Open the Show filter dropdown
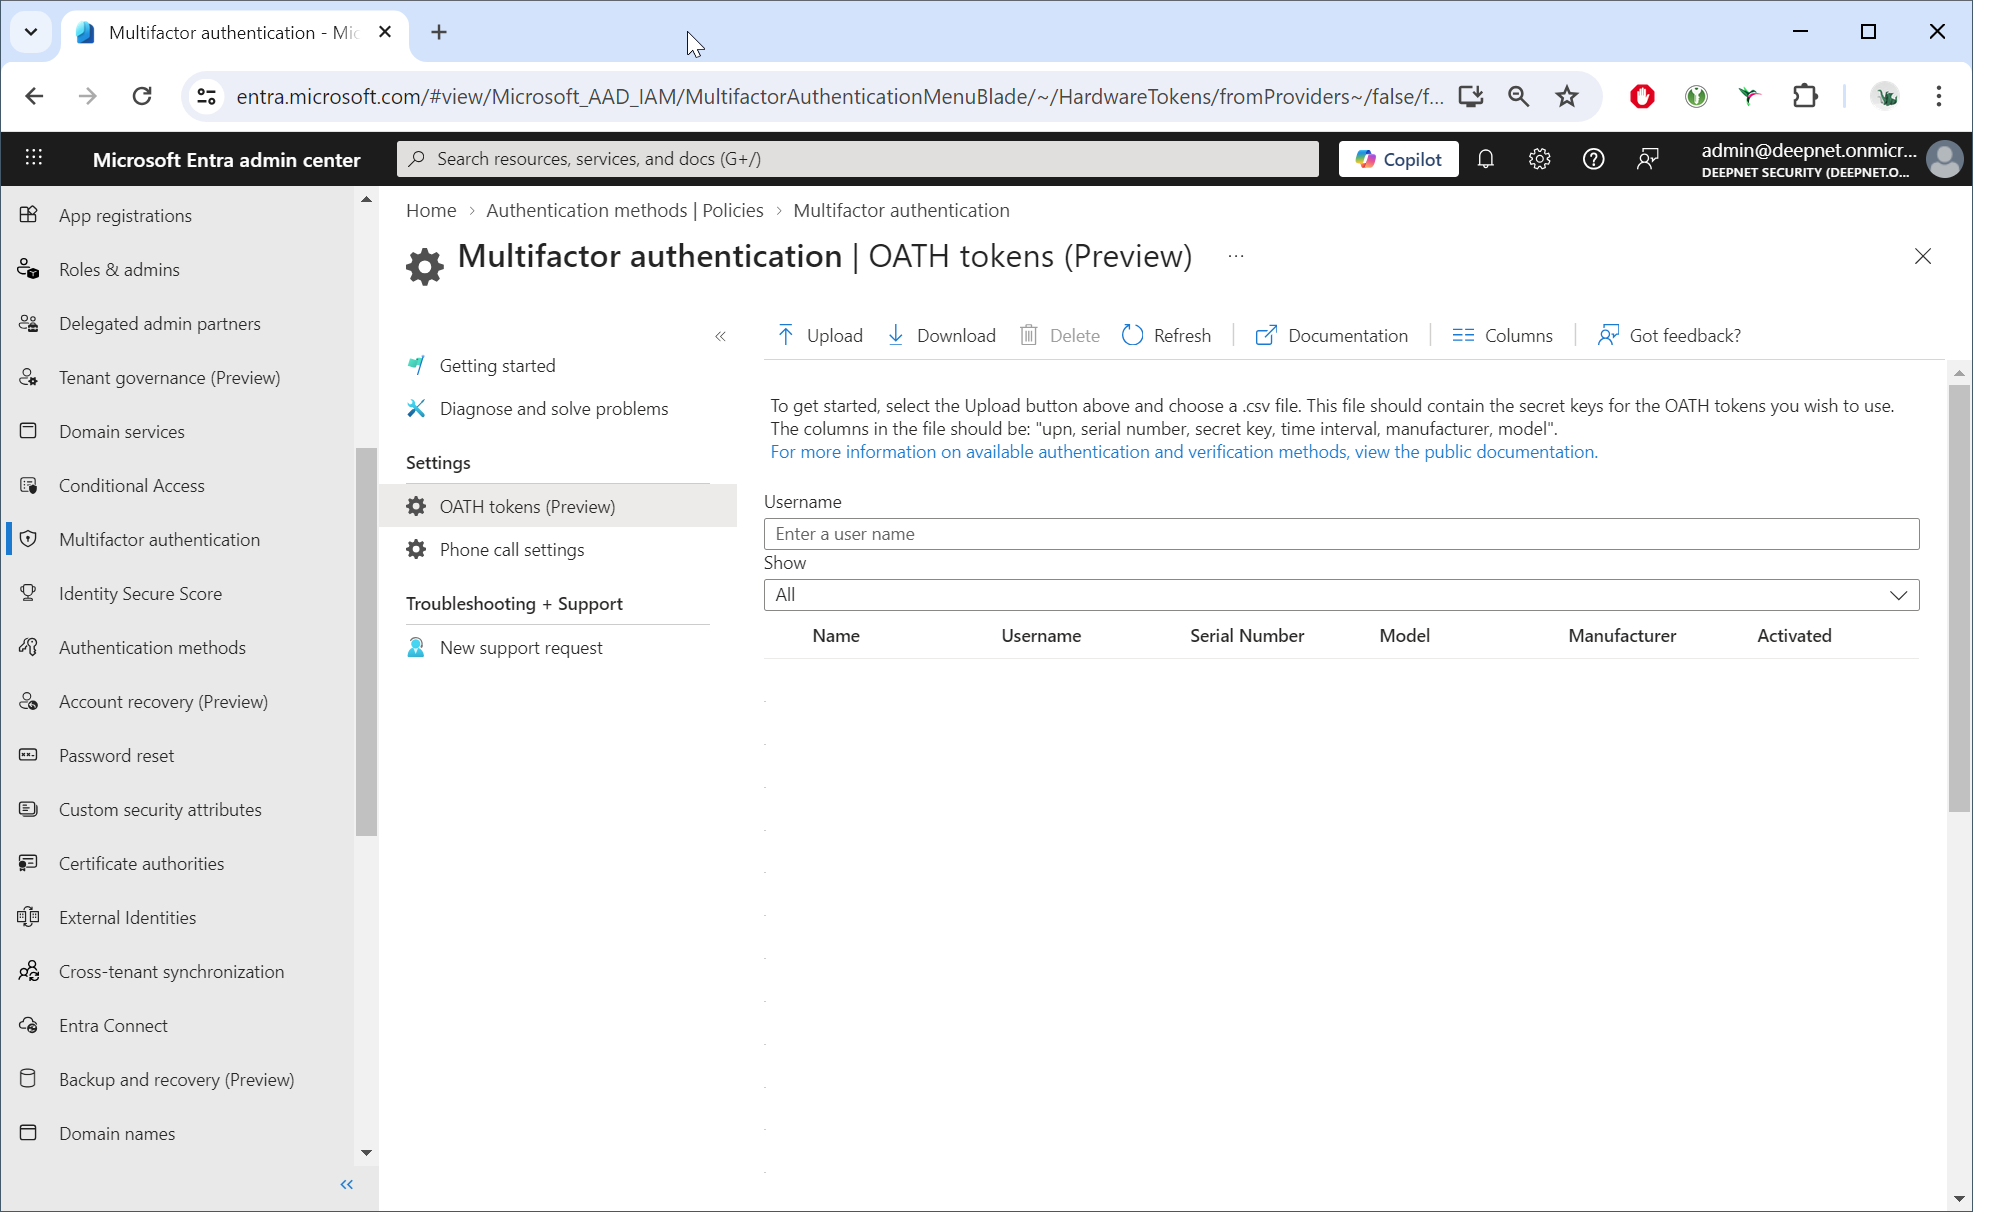1995x1212 pixels. [1341, 595]
